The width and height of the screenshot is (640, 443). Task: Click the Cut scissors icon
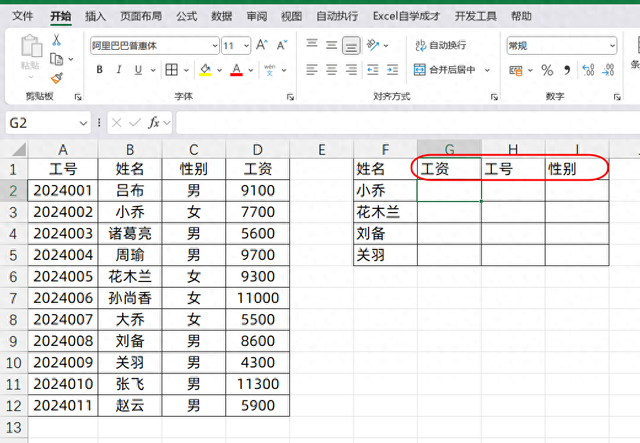pos(56,40)
